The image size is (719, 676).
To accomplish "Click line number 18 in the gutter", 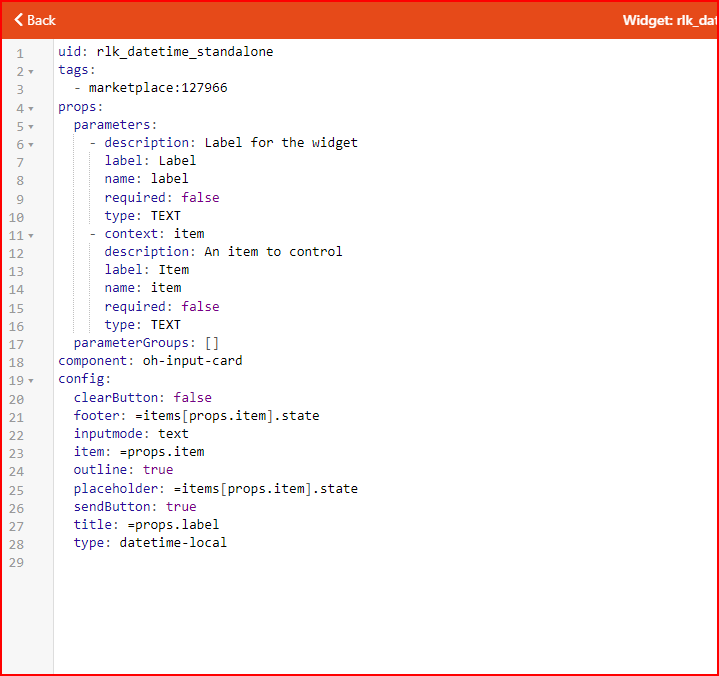I will tap(19, 361).
